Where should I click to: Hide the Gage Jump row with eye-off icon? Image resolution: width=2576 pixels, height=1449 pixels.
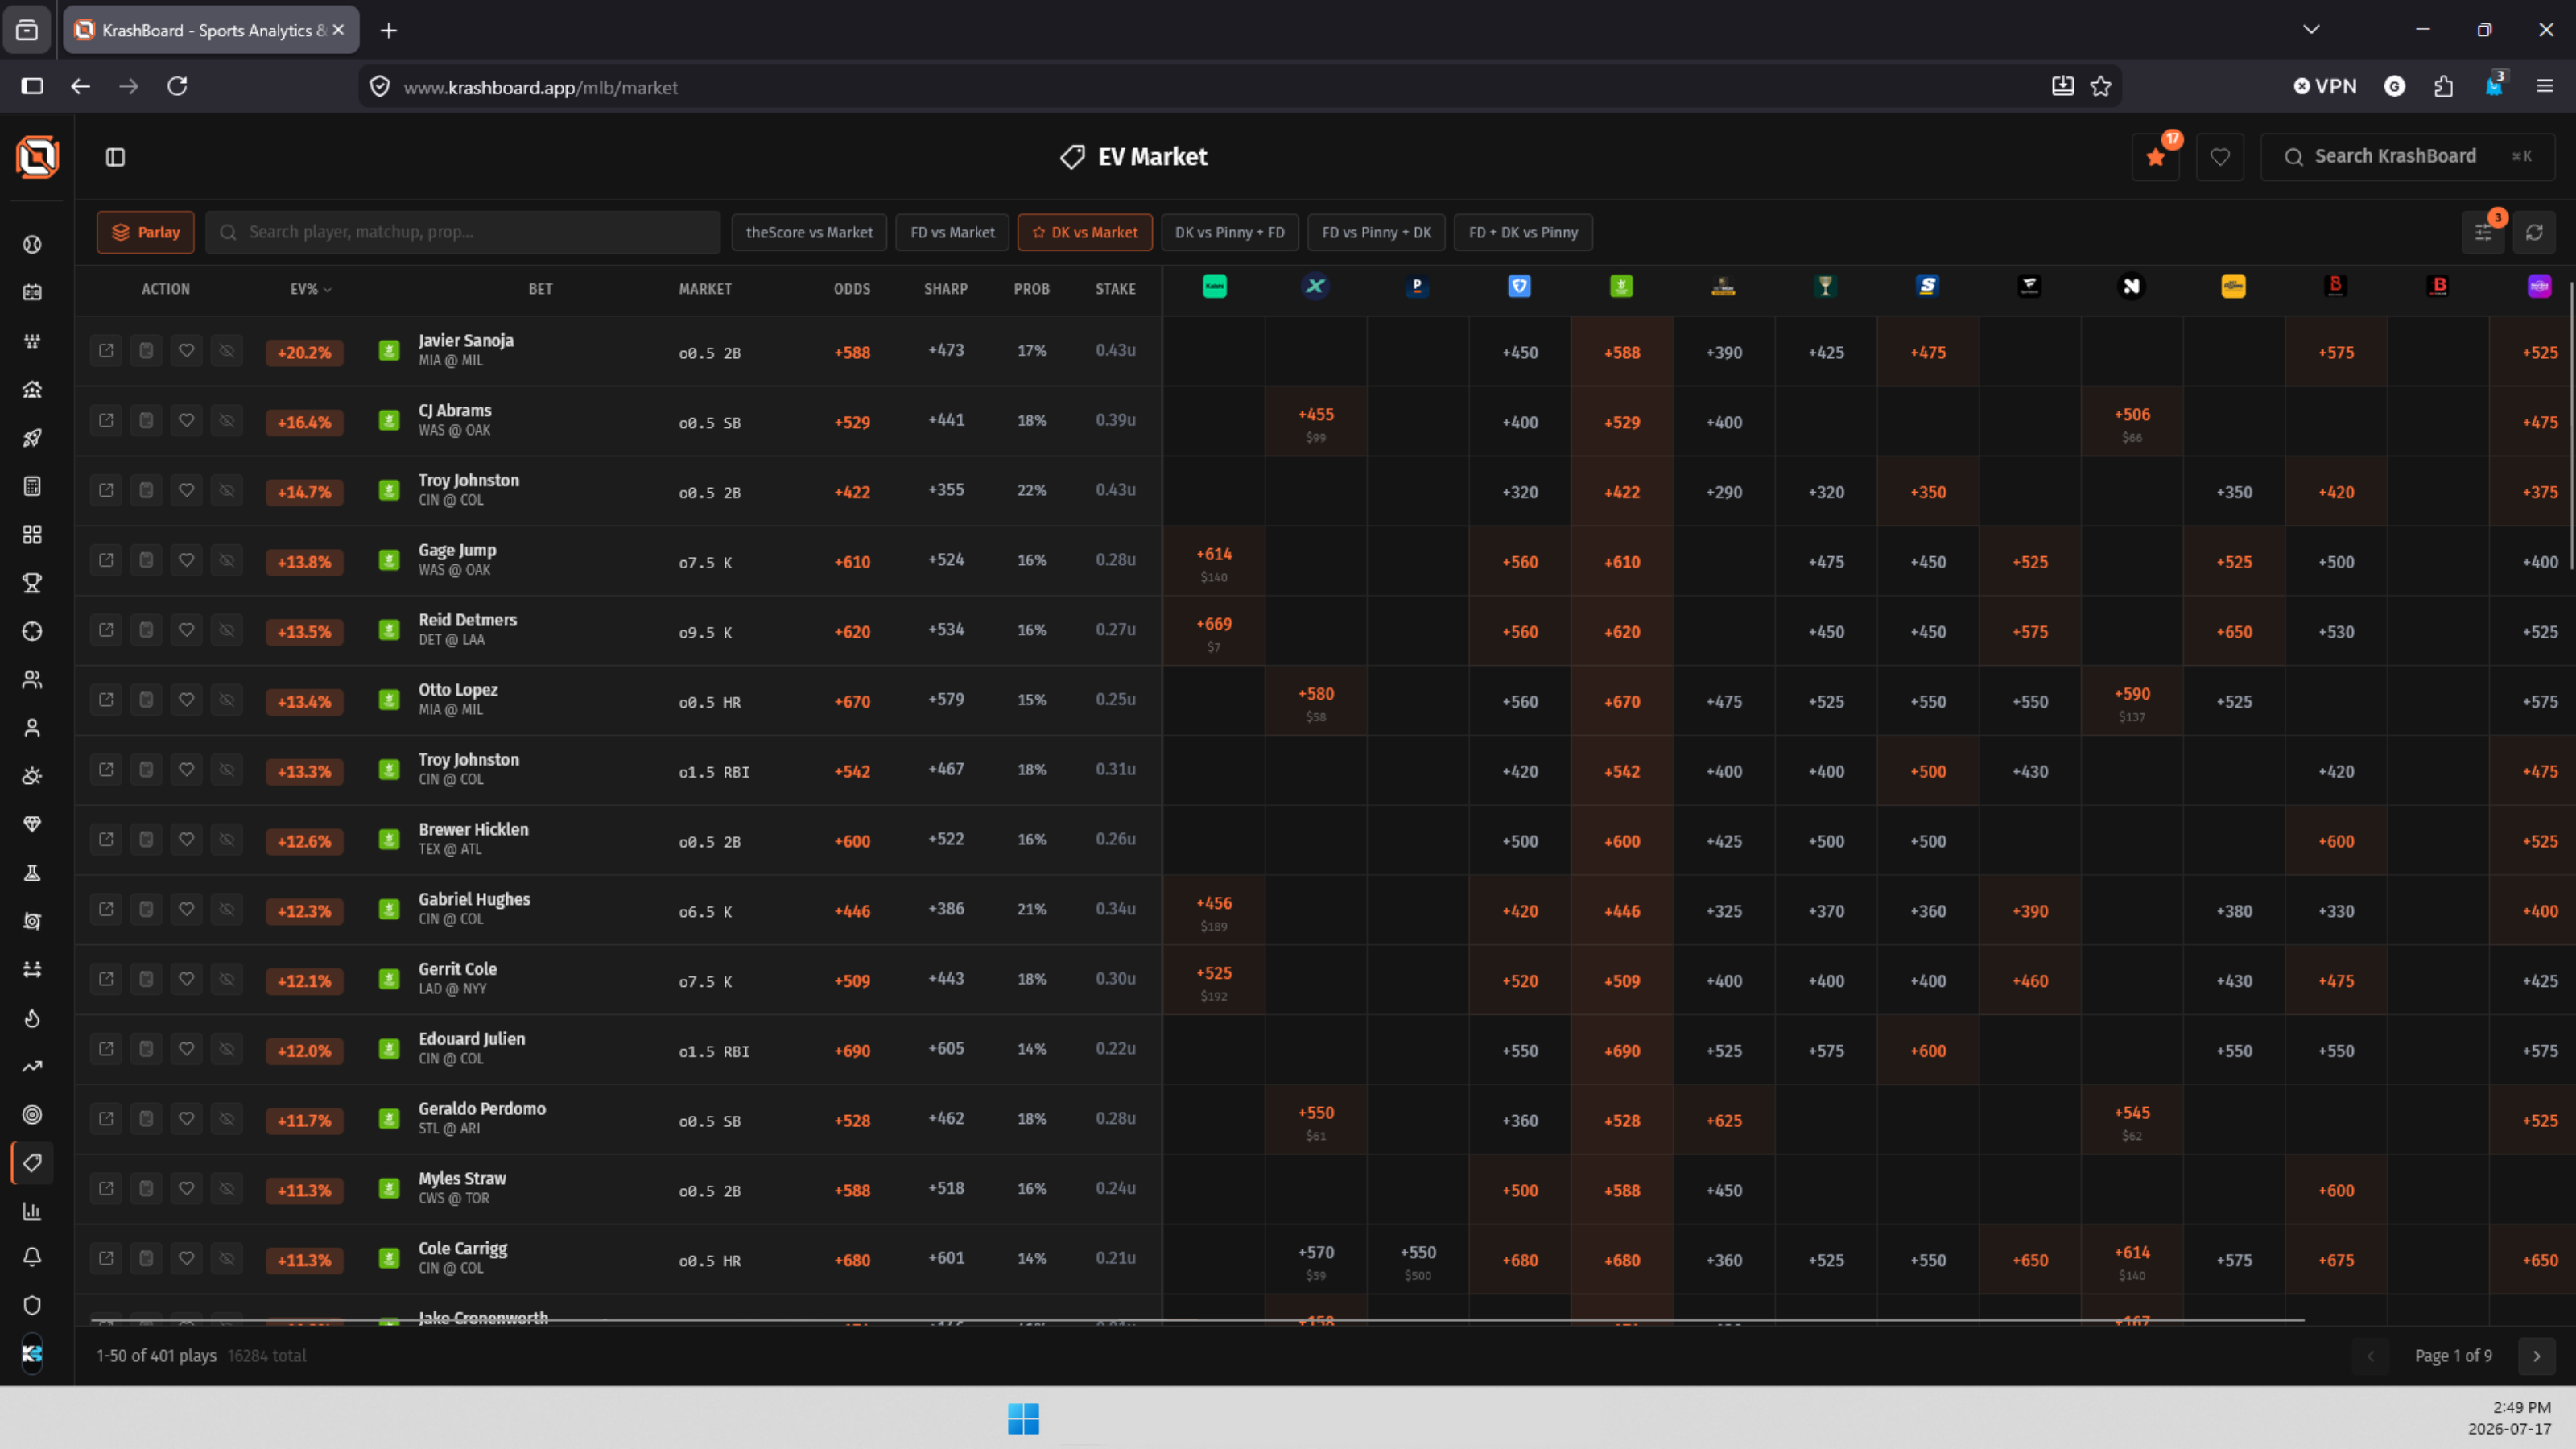[227, 560]
